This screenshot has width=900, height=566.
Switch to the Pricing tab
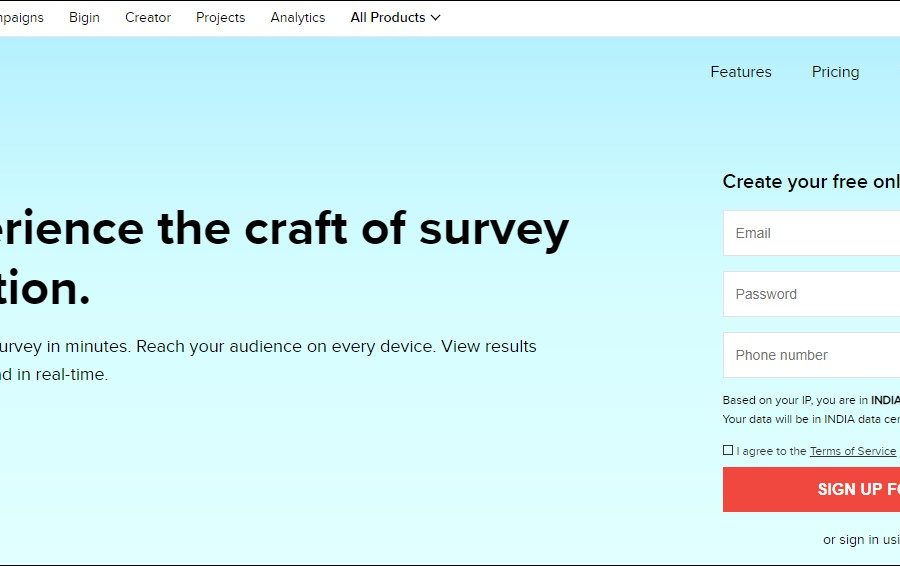pos(835,72)
